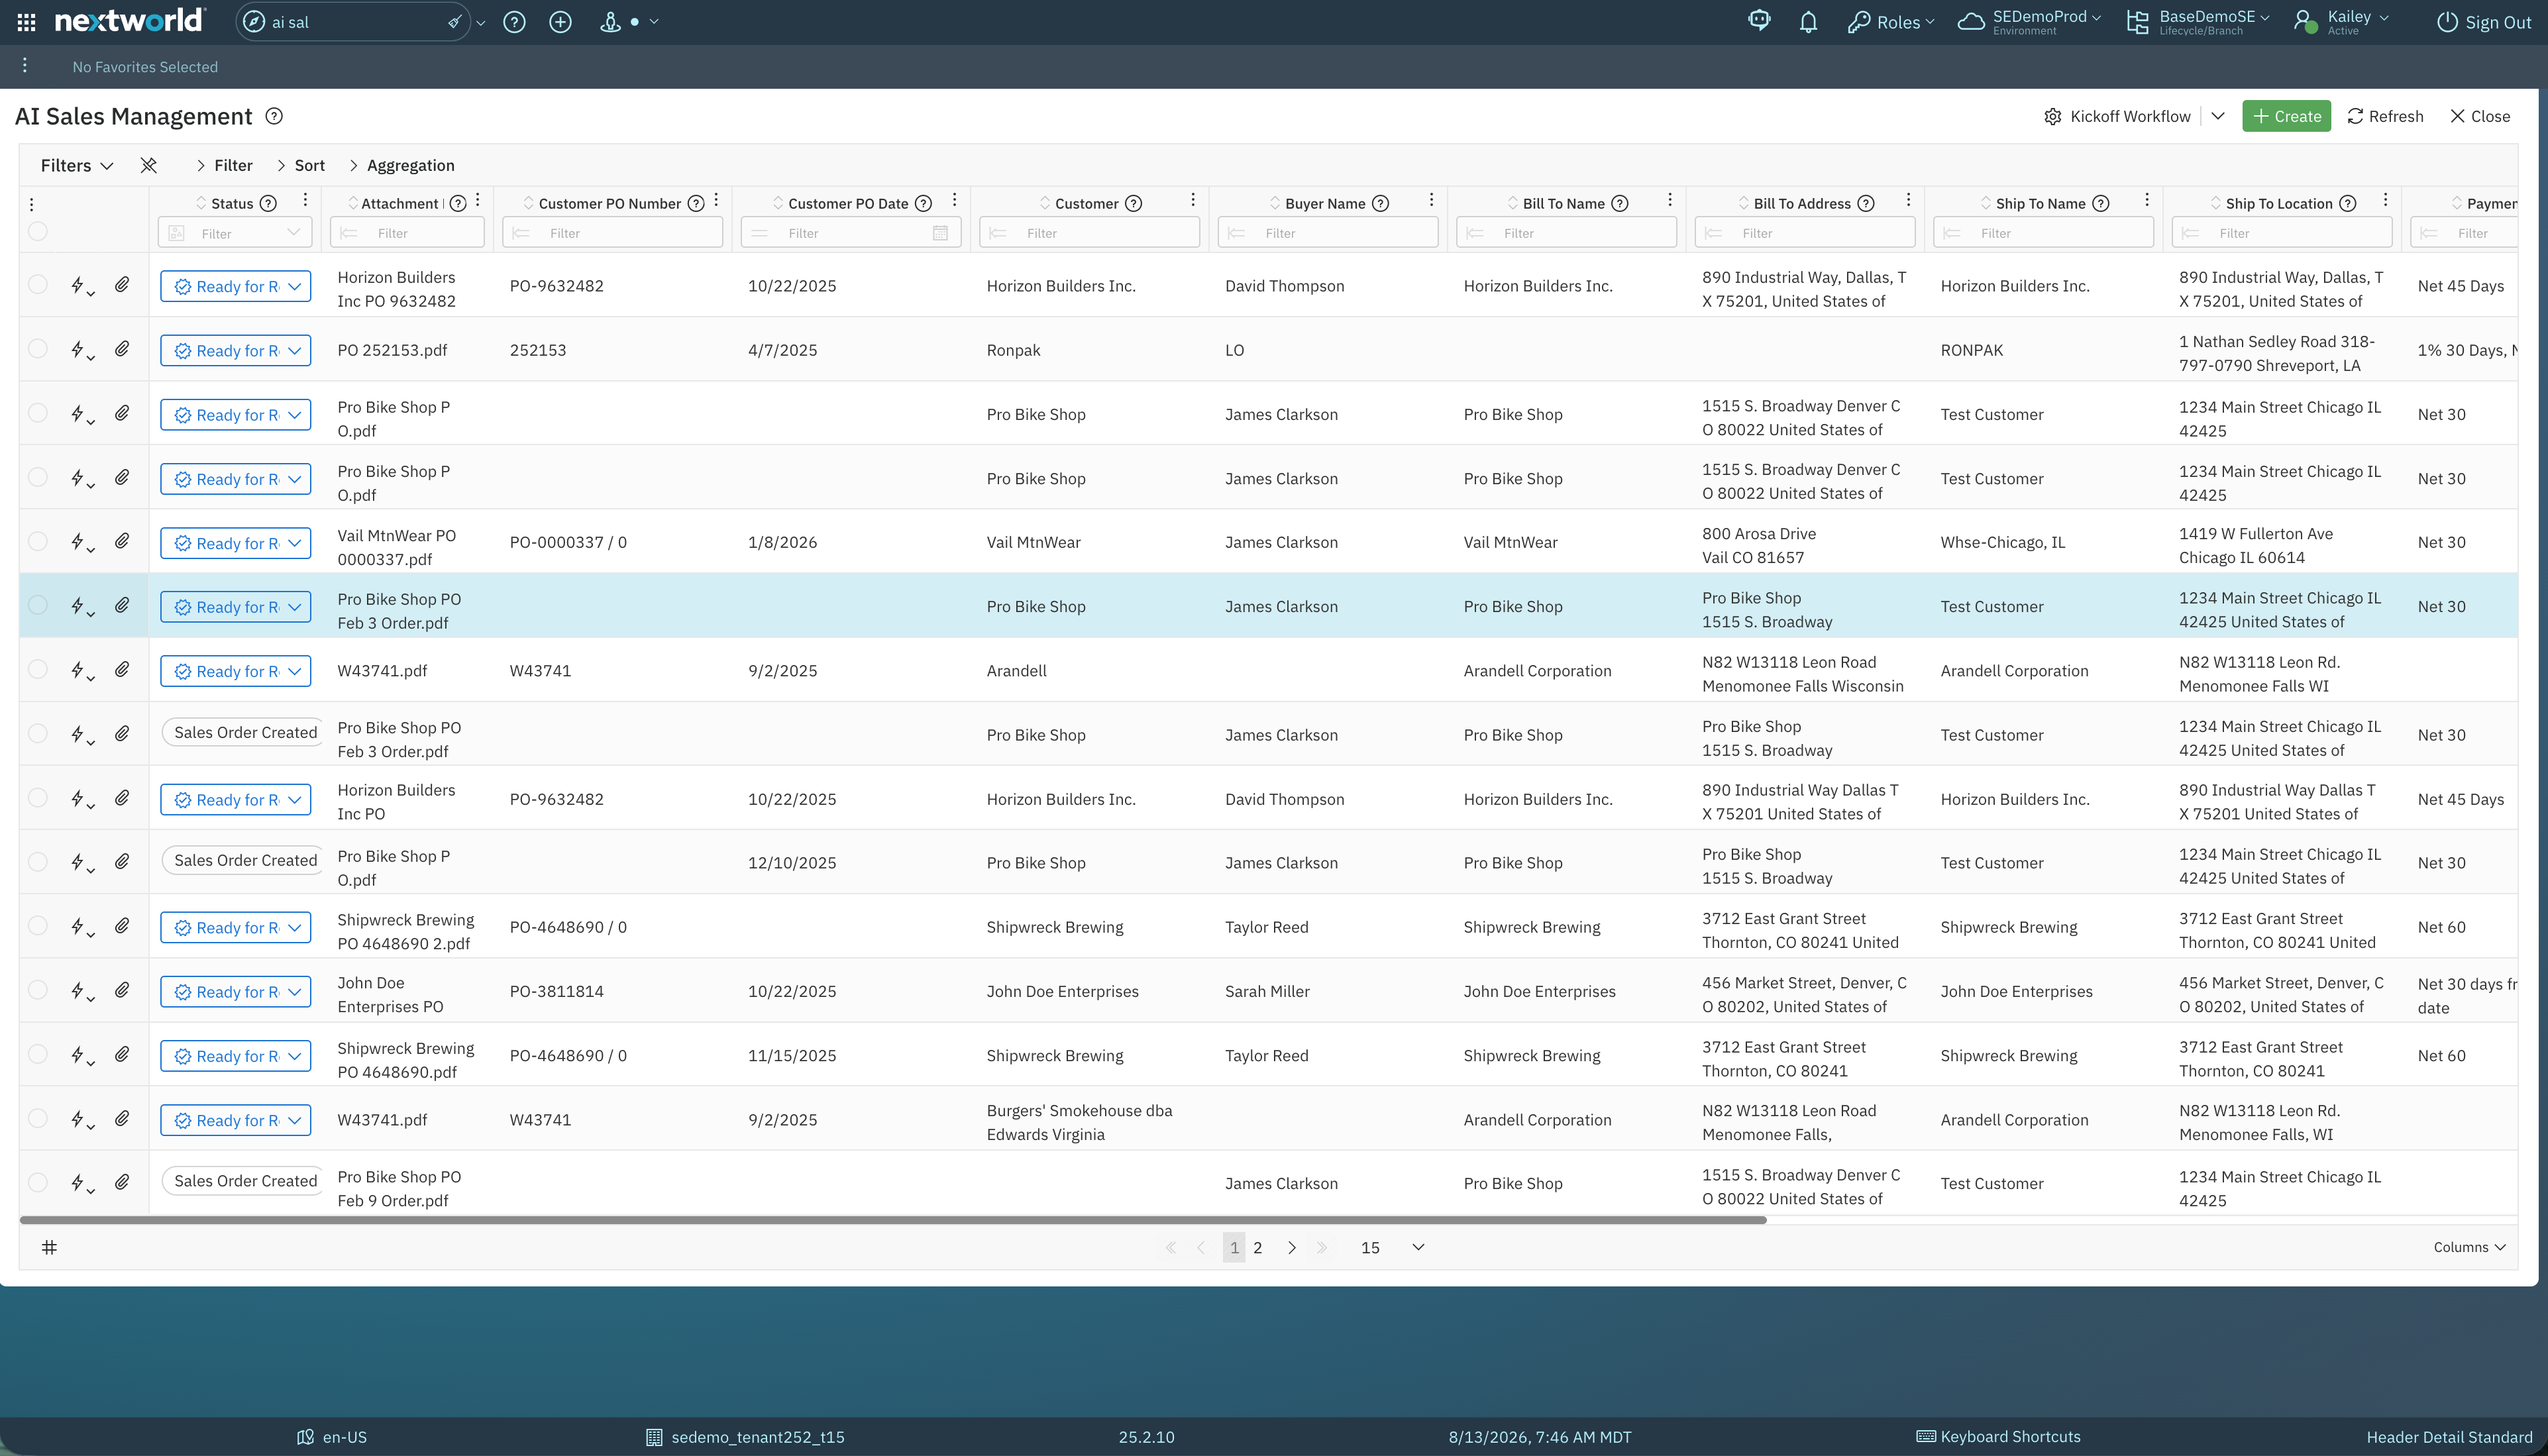
Task: Show help for Customer PO Date column
Action: (x=924, y=203)
